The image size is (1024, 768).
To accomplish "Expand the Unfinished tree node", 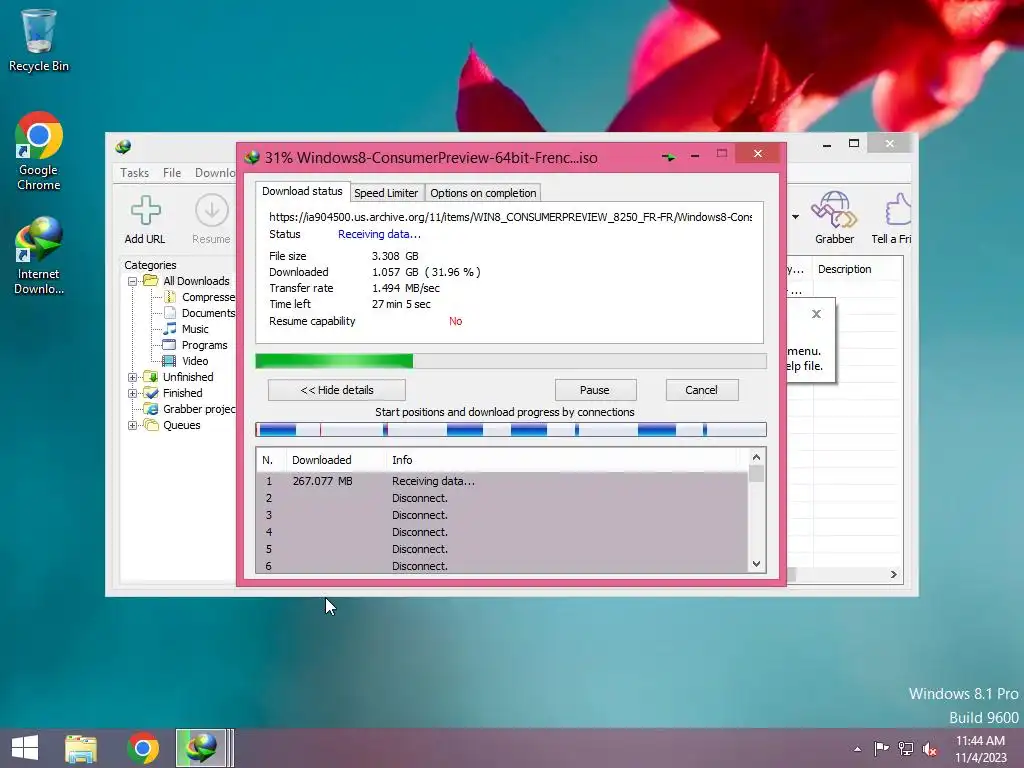I will (x=132, y=377).
